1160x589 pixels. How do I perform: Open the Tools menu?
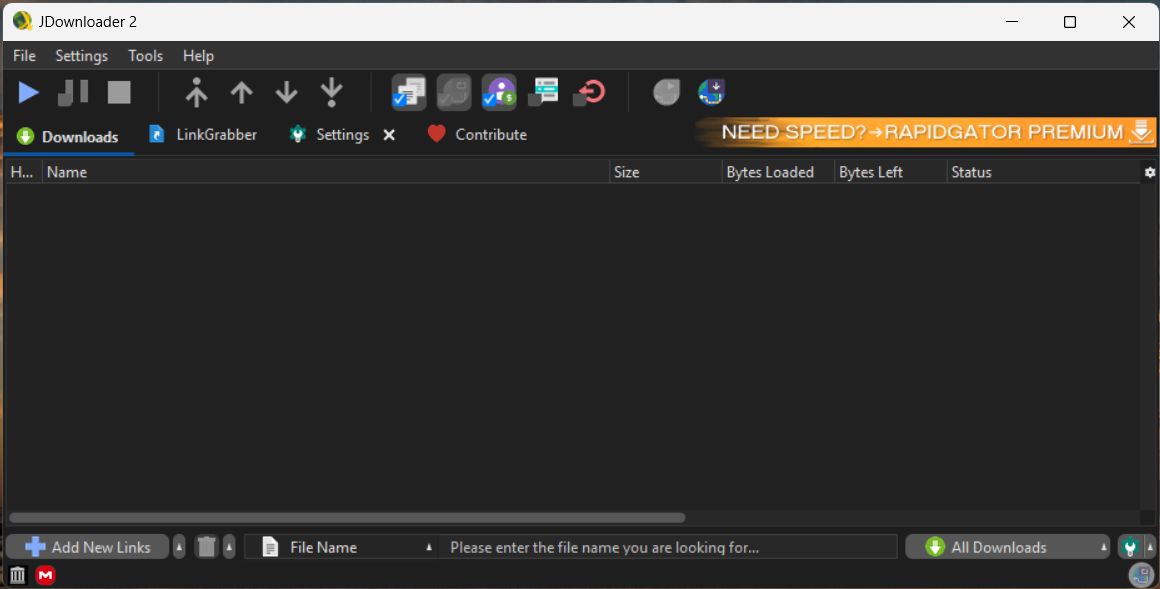(146, 55)
